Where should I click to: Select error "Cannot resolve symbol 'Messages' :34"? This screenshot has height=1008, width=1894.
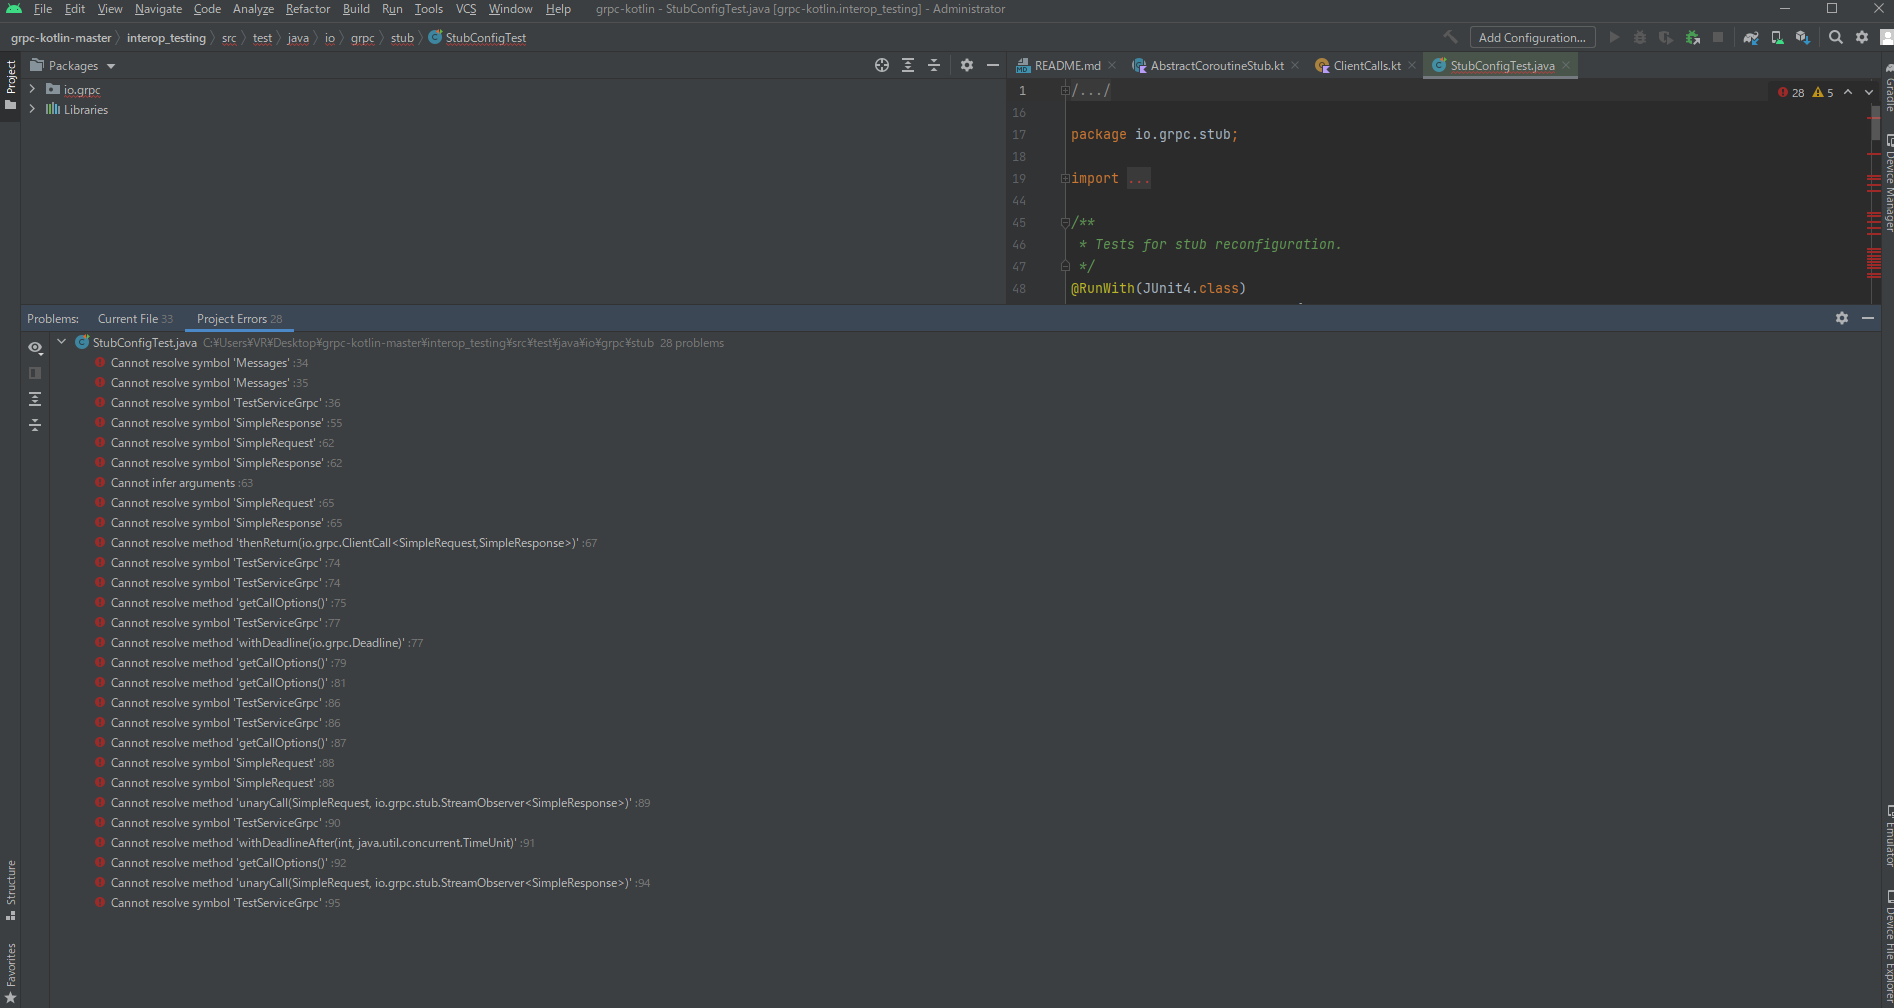click(209, 363)
